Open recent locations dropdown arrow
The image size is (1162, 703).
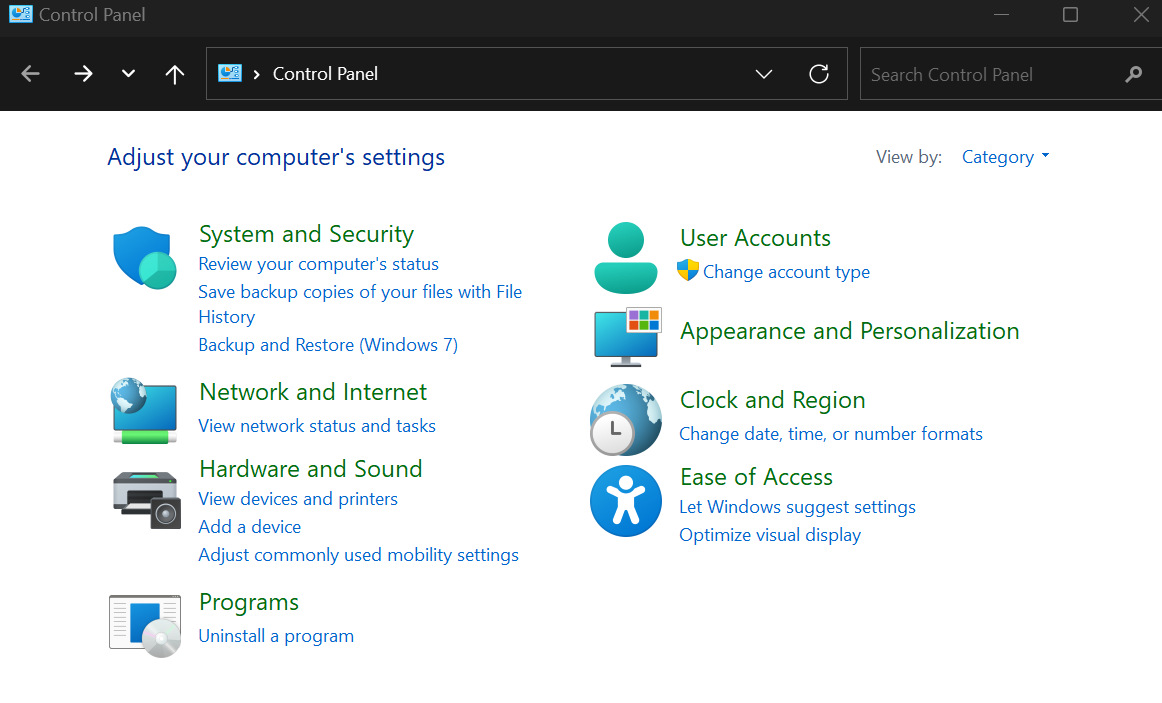[x=128, y=74]
